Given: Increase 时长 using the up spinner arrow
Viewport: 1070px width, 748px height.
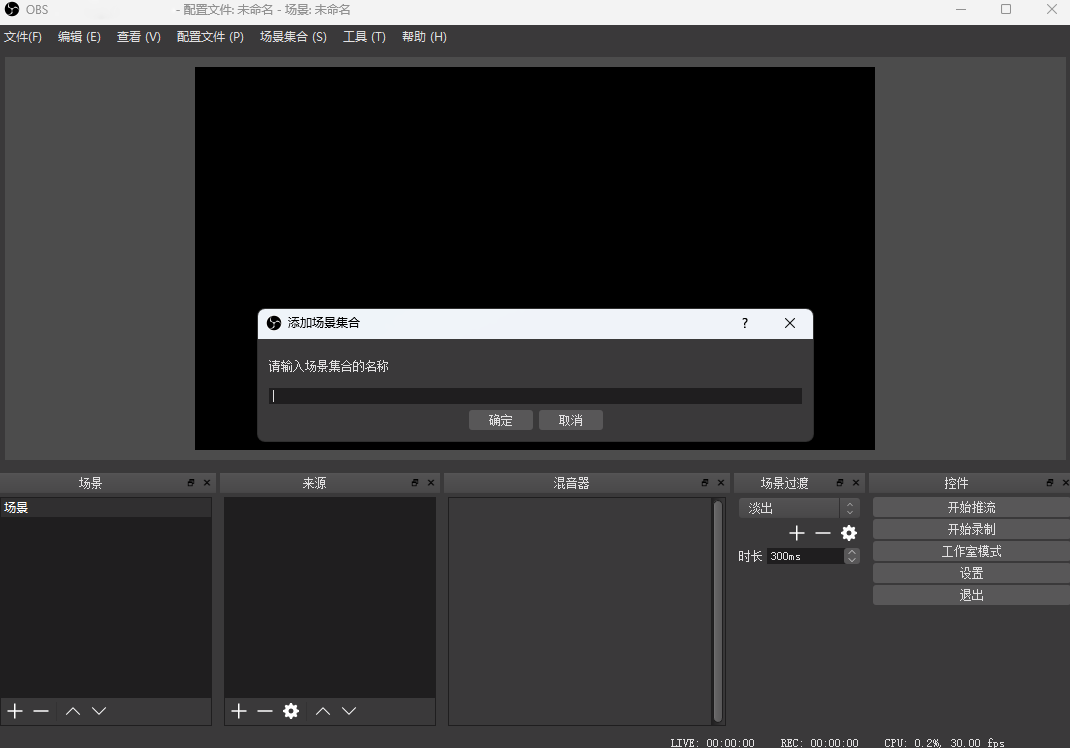Looking at the screenshot, I should (850, 551).
